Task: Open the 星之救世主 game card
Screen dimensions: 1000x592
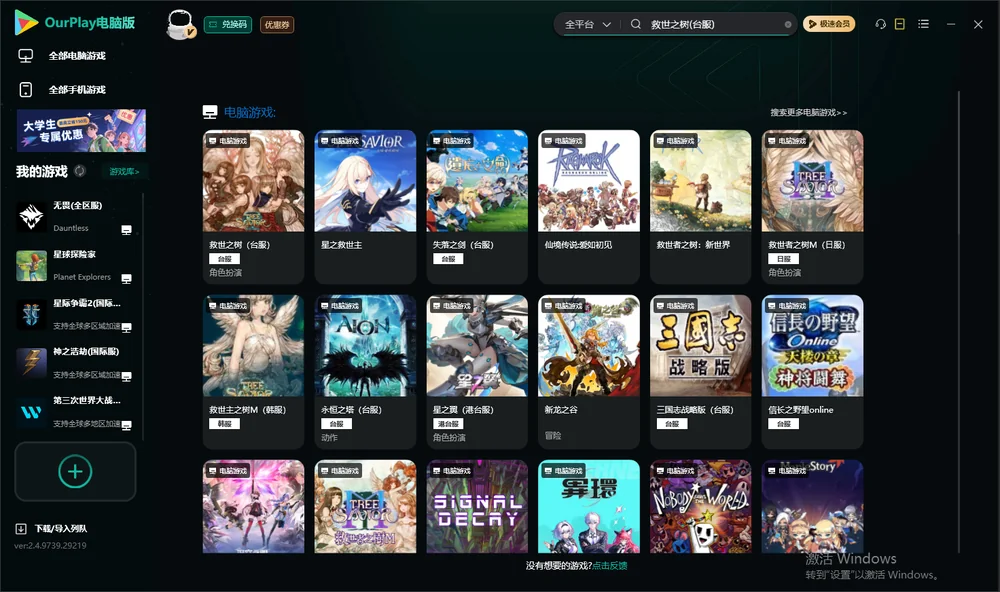Action: (x=365, y=207)
